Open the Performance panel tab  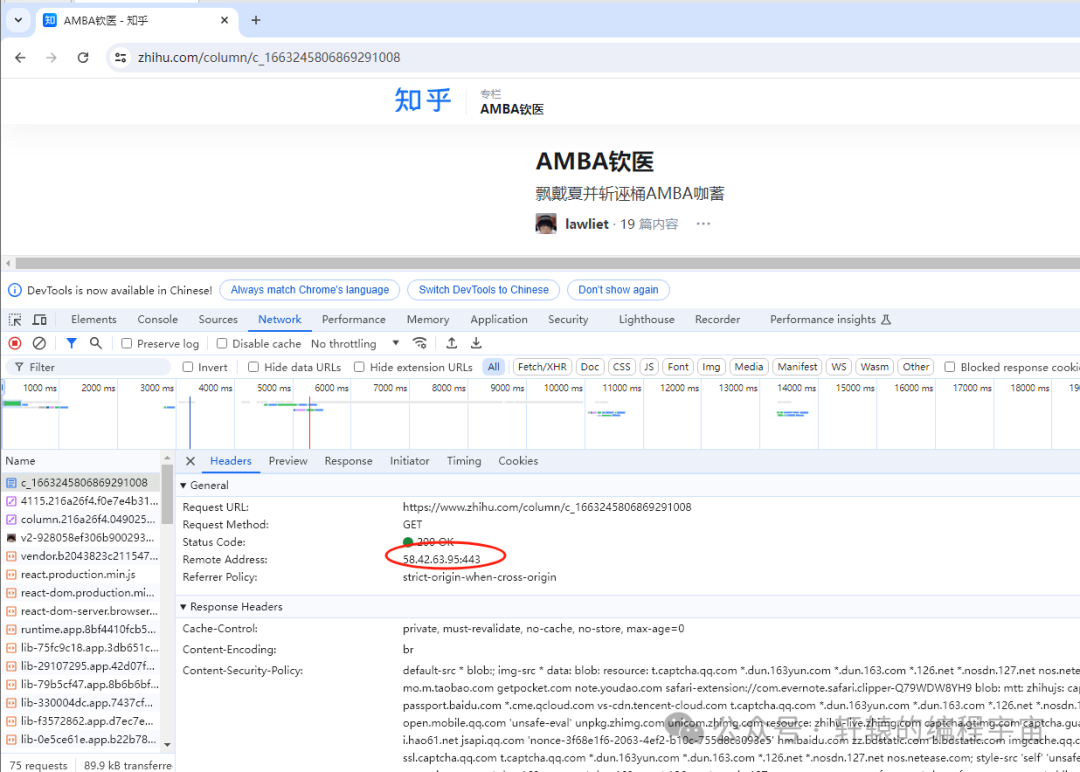353,320
